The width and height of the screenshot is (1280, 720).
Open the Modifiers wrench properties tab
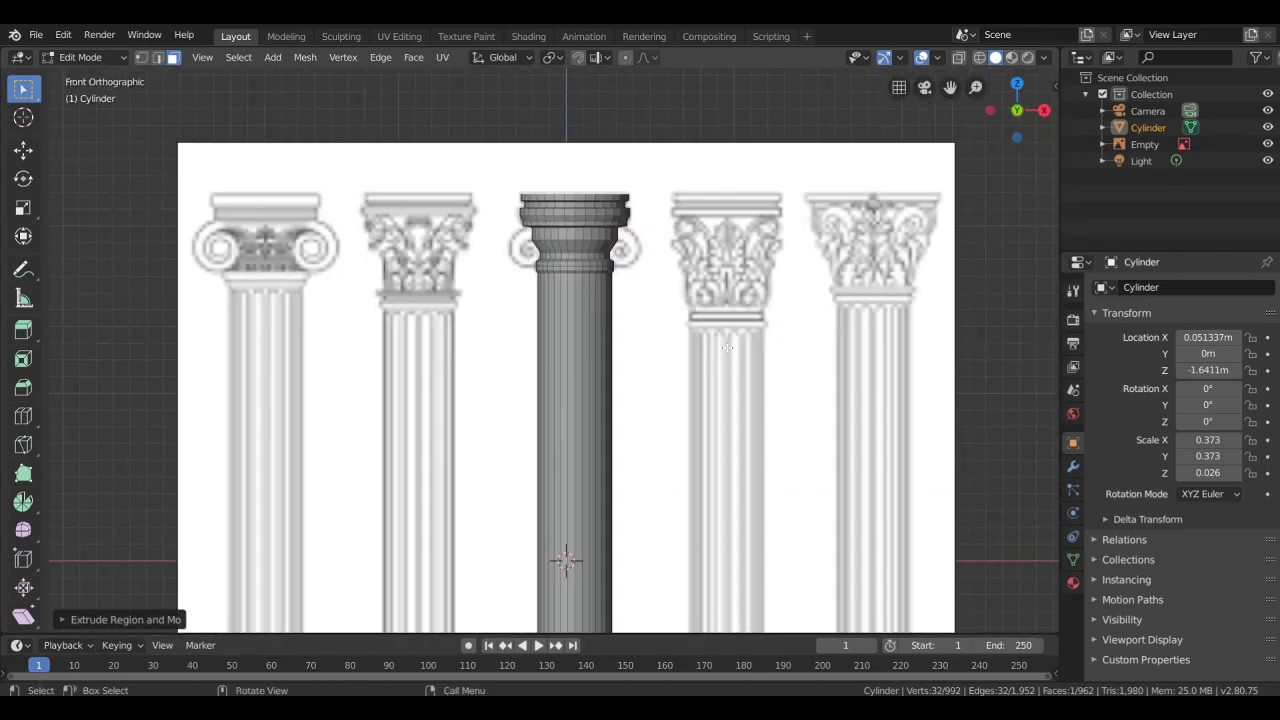(x=1073, y=466)
